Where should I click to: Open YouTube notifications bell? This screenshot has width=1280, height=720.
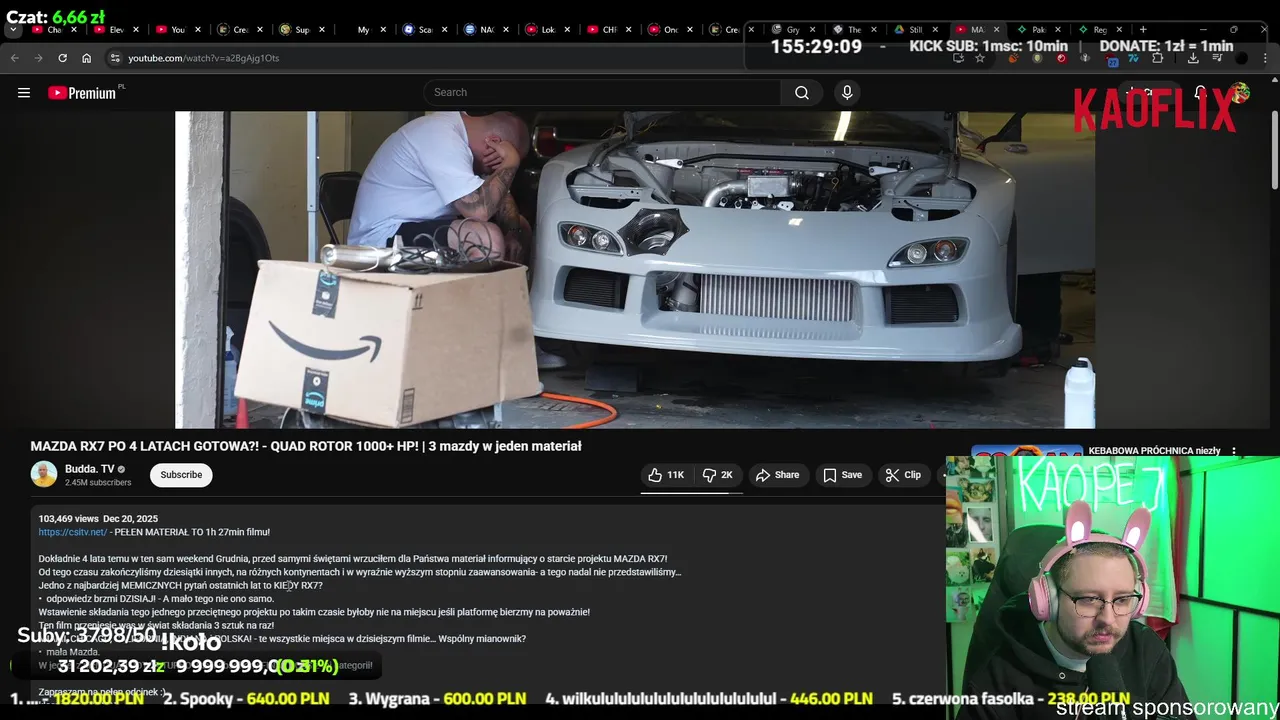[x=1200, y=93]
